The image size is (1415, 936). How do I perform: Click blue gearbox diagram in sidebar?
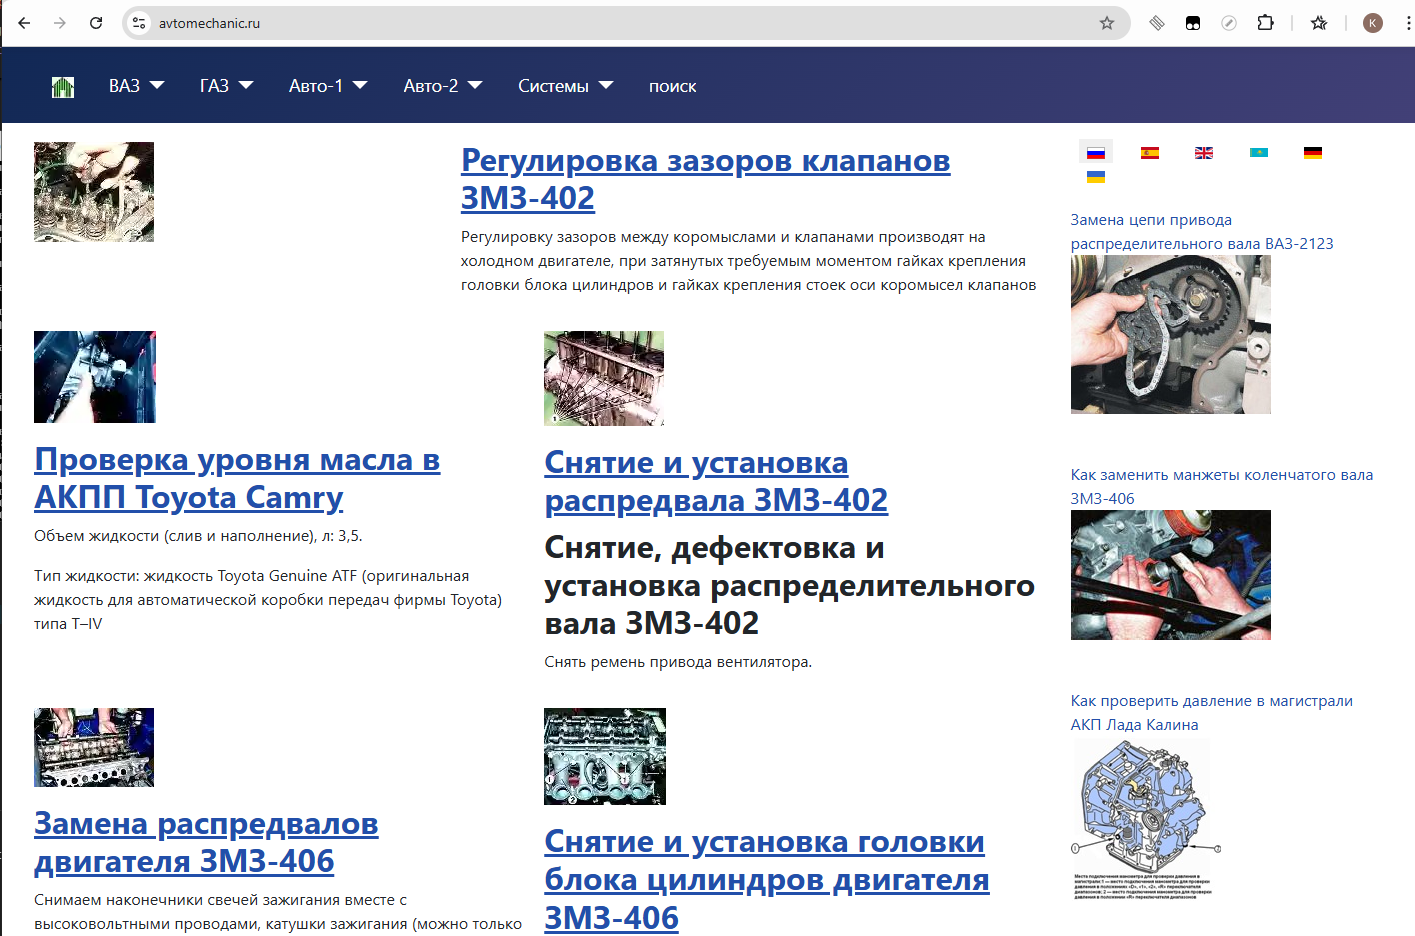point(1146,819)
